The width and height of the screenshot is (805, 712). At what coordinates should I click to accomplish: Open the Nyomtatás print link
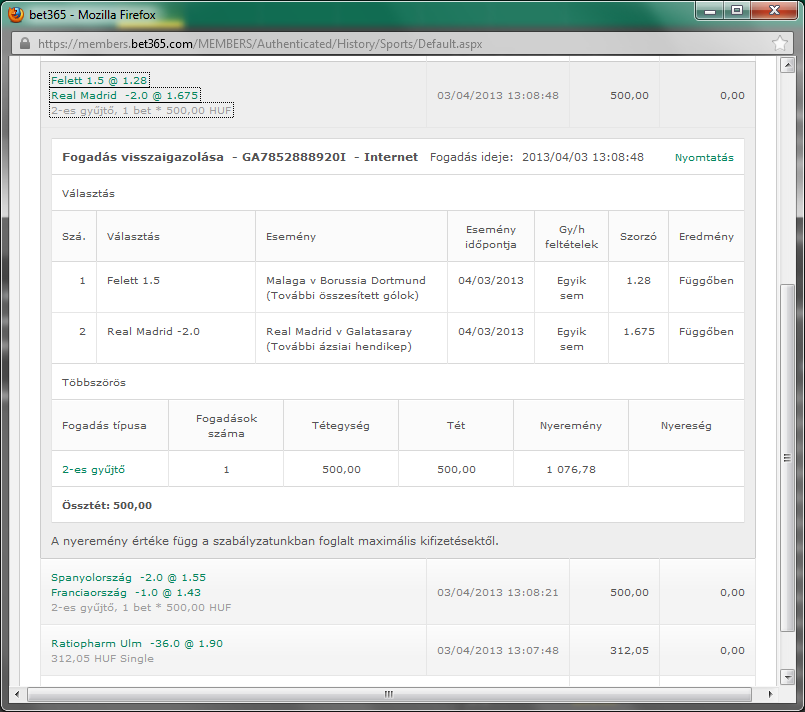[704, 158]
